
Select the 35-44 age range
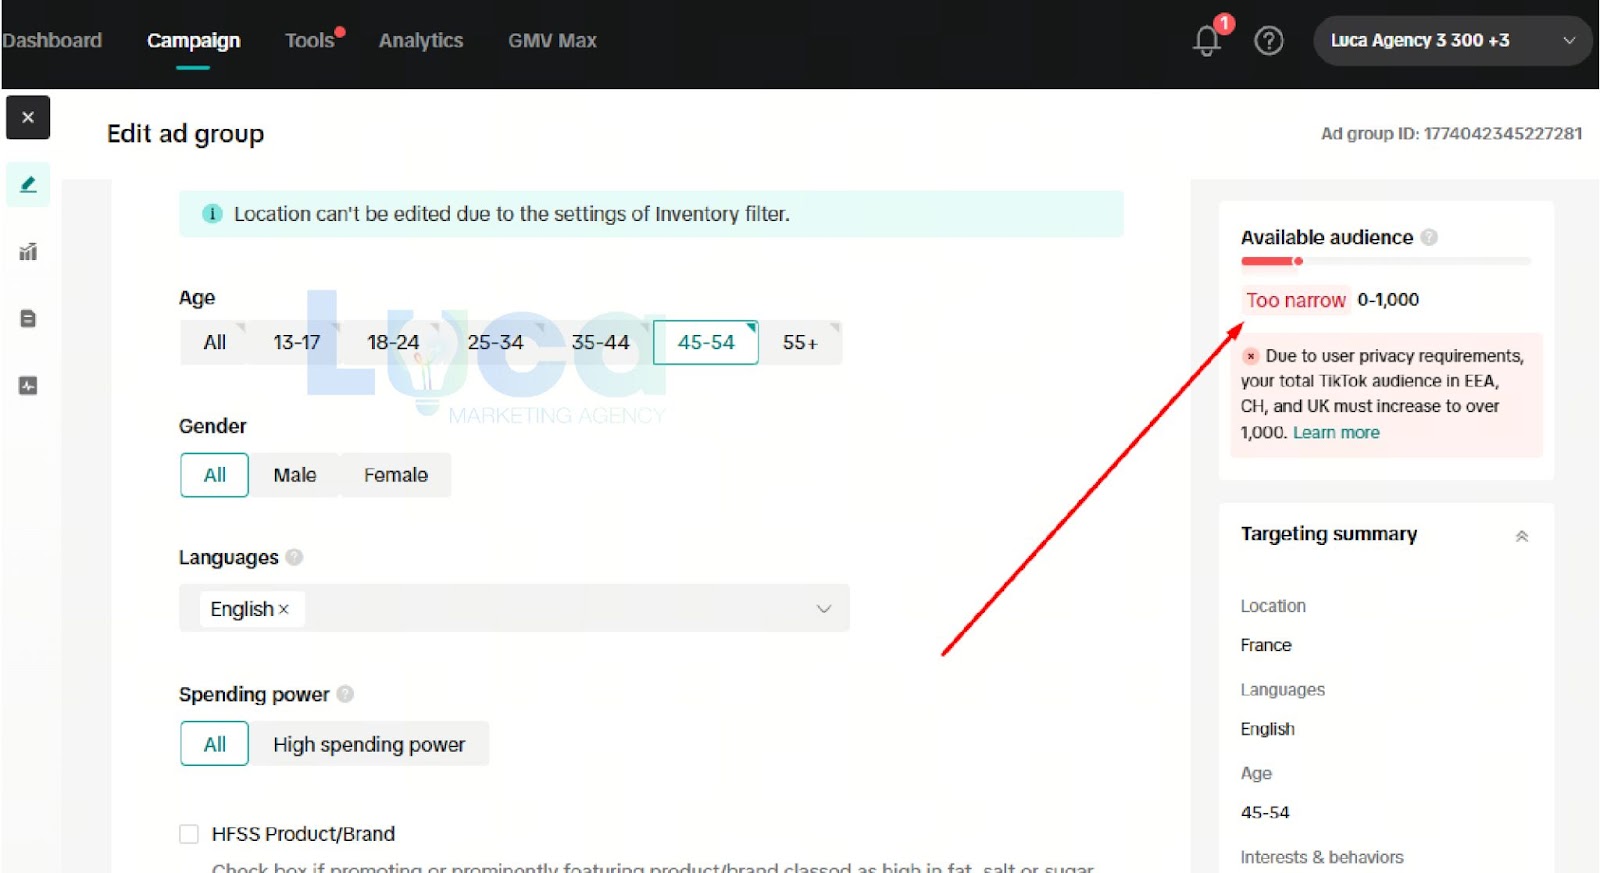[600, 343]
